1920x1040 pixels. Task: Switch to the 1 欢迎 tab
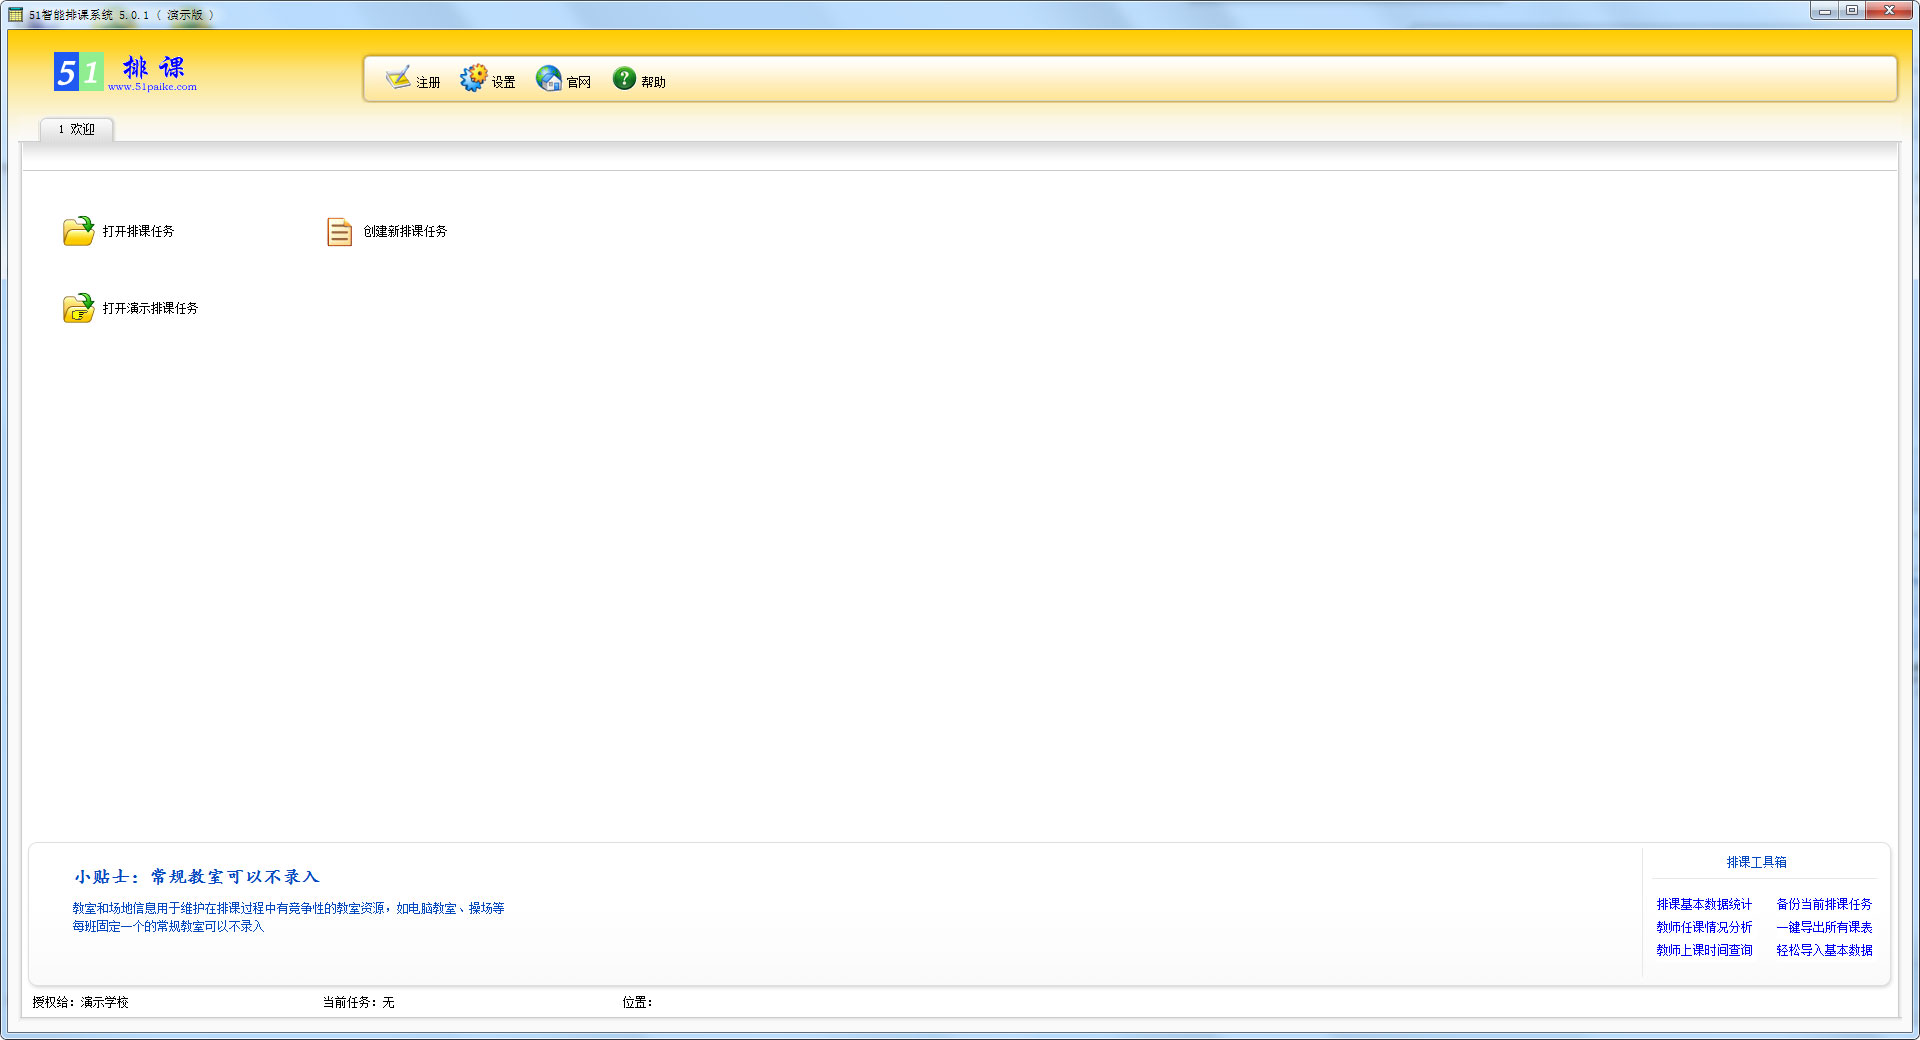[77, 129]
